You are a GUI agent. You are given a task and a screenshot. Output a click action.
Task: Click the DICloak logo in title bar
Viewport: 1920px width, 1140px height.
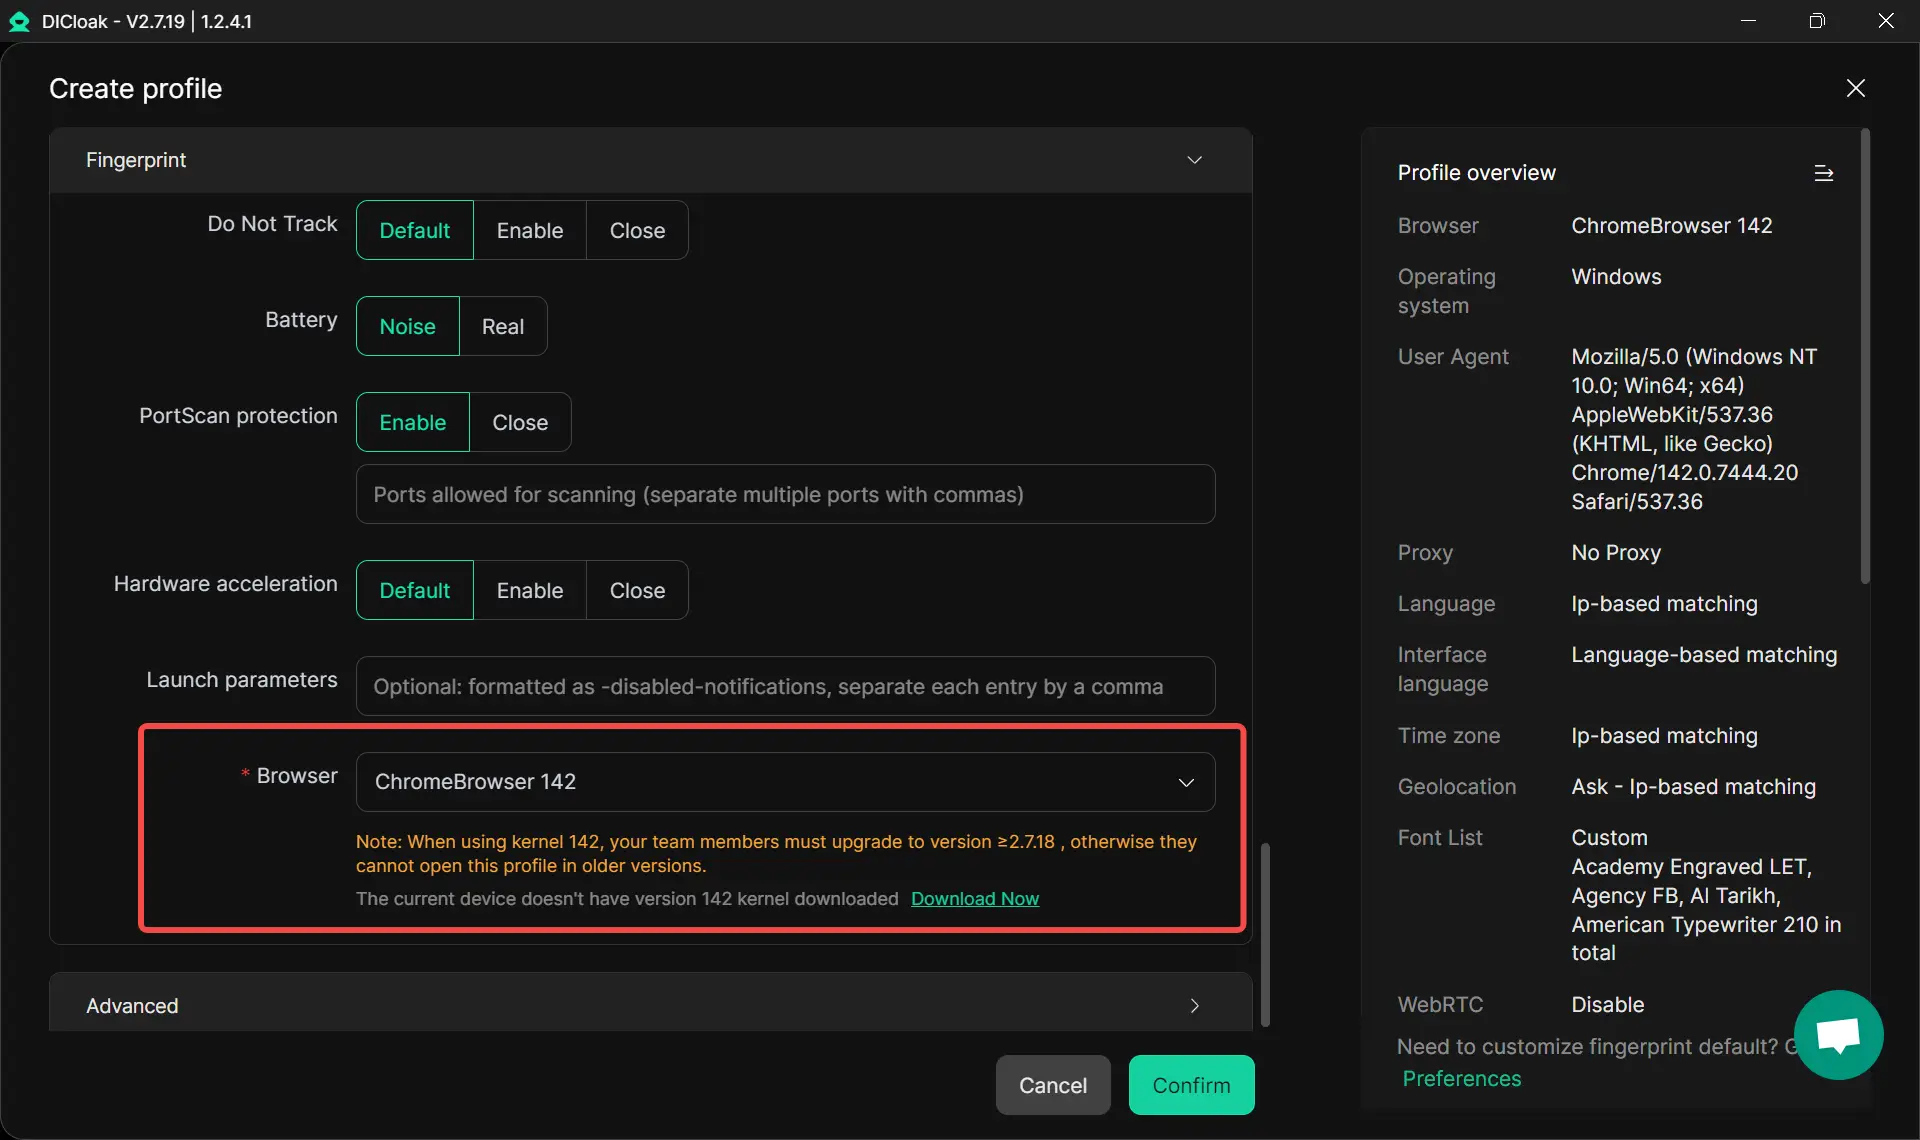tap(19, 21)
